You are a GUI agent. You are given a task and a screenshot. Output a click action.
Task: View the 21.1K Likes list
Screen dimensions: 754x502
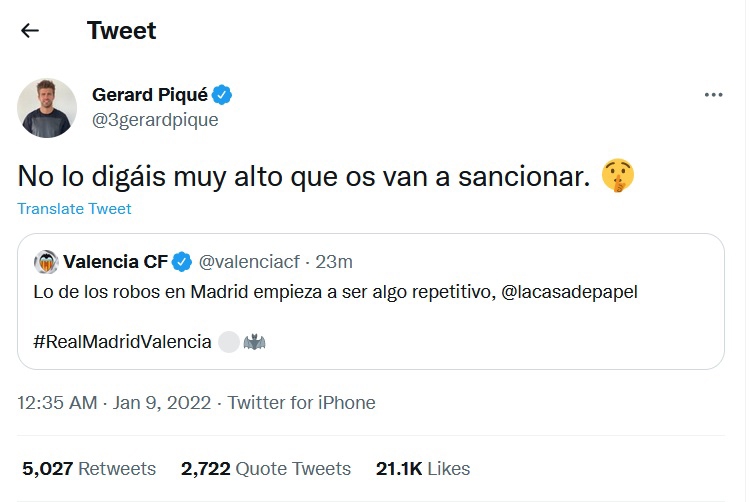tap(423, 468)
